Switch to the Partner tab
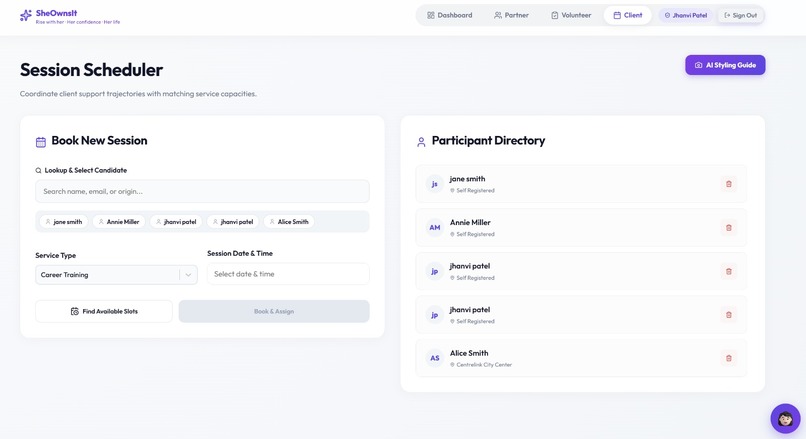The height and width of the screenshot is (439, 806). (x=511, y=15)
